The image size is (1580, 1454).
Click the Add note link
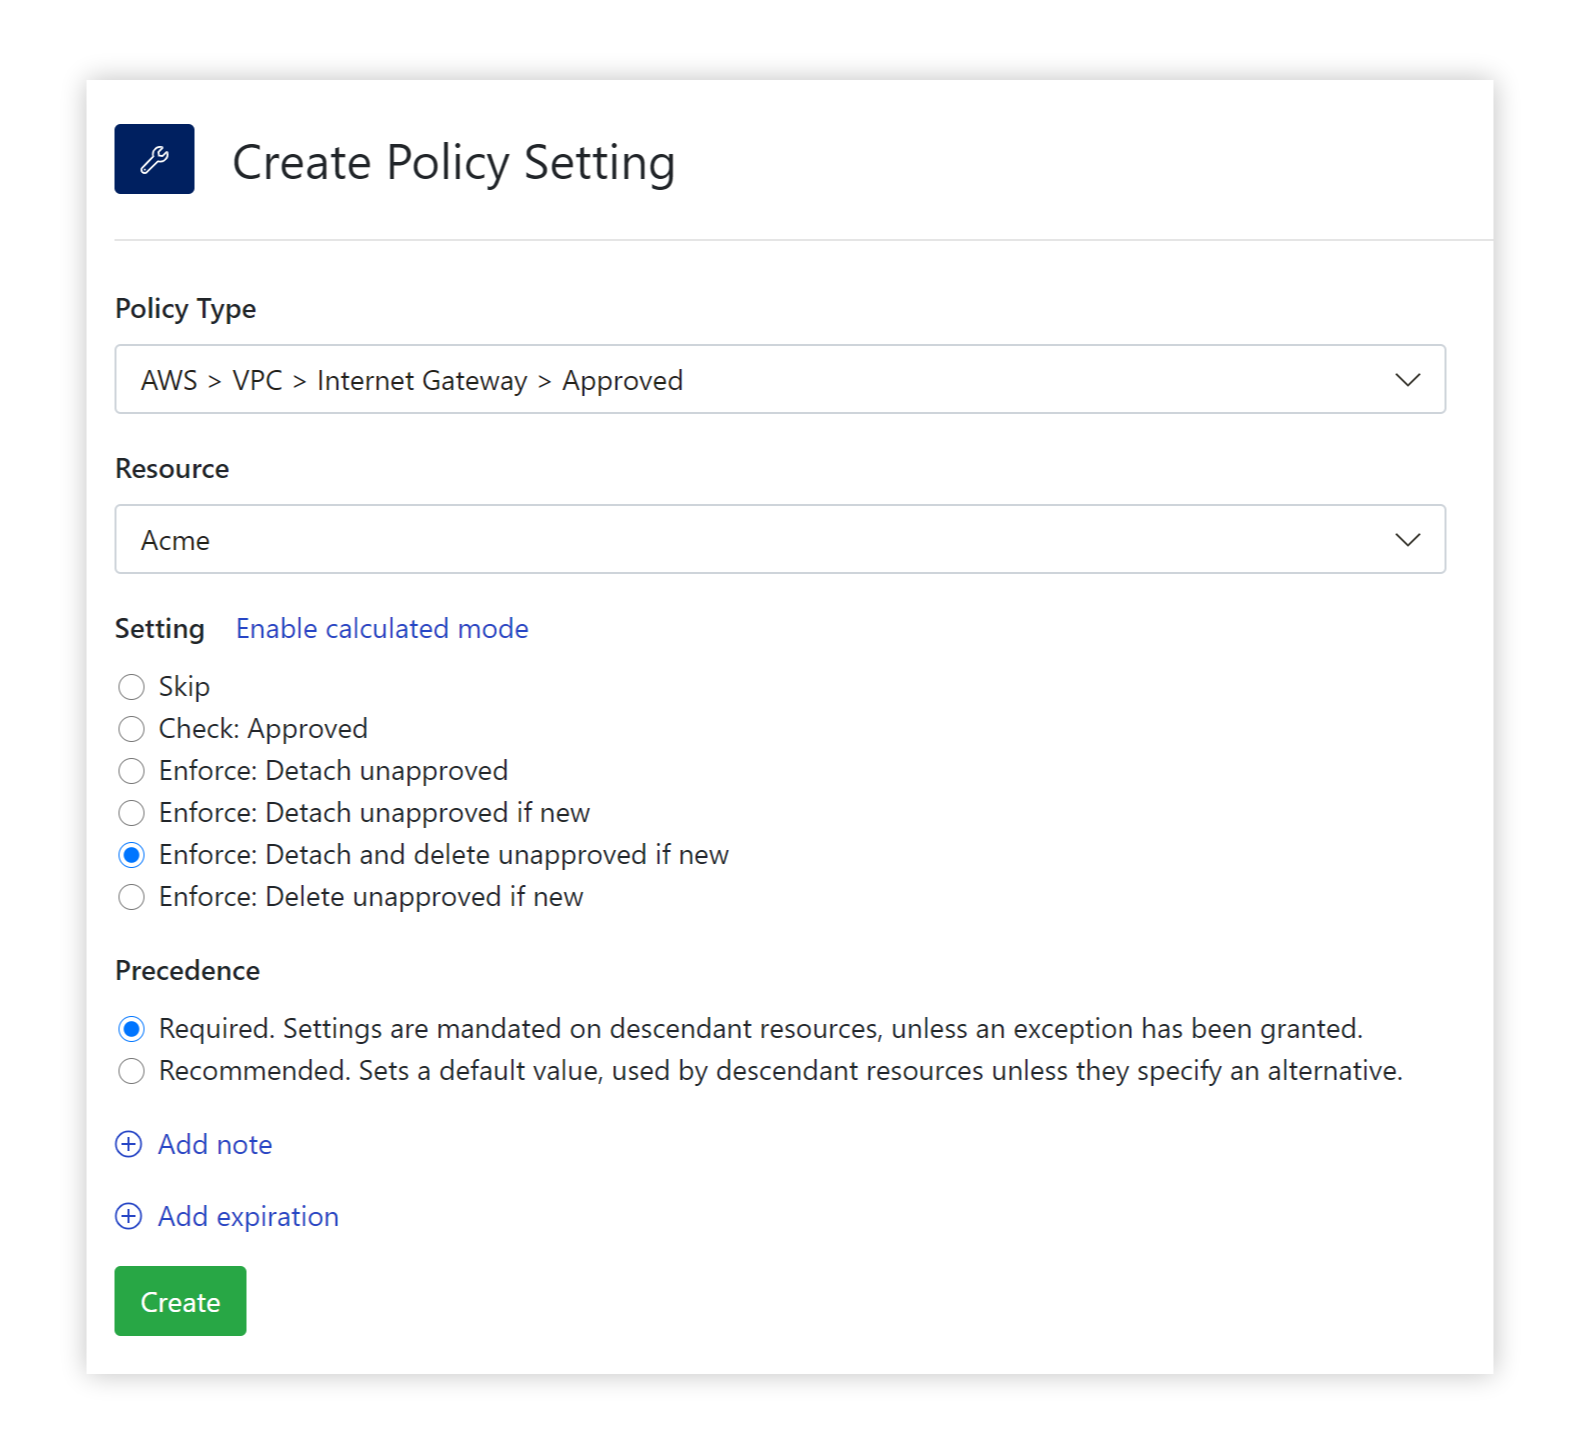pyautogui.click(x=215, y=1144)
